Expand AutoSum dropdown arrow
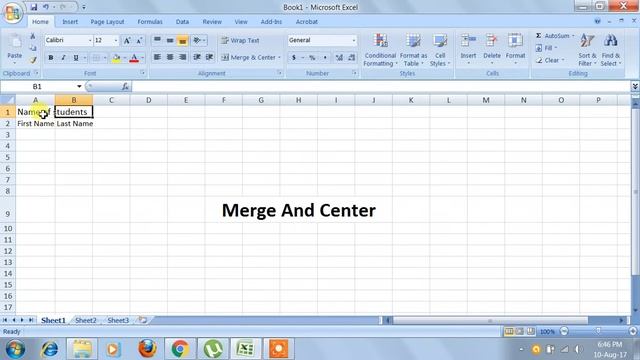640x360 pixels. point(573,36)
